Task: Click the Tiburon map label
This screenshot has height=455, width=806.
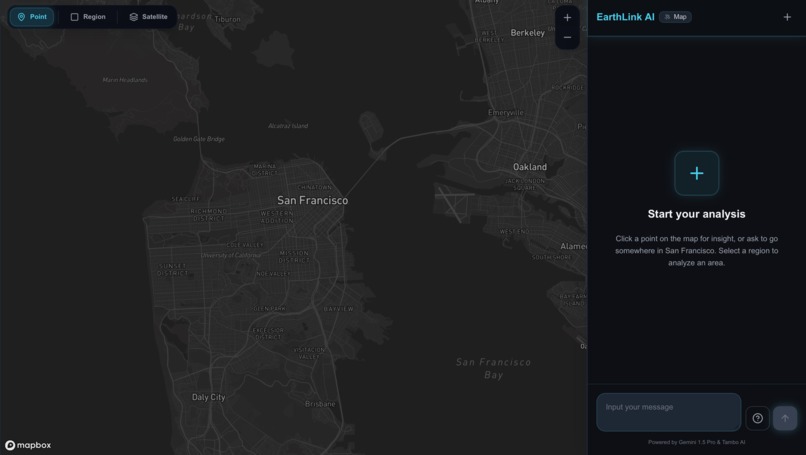Action: (x=227, y=19)
